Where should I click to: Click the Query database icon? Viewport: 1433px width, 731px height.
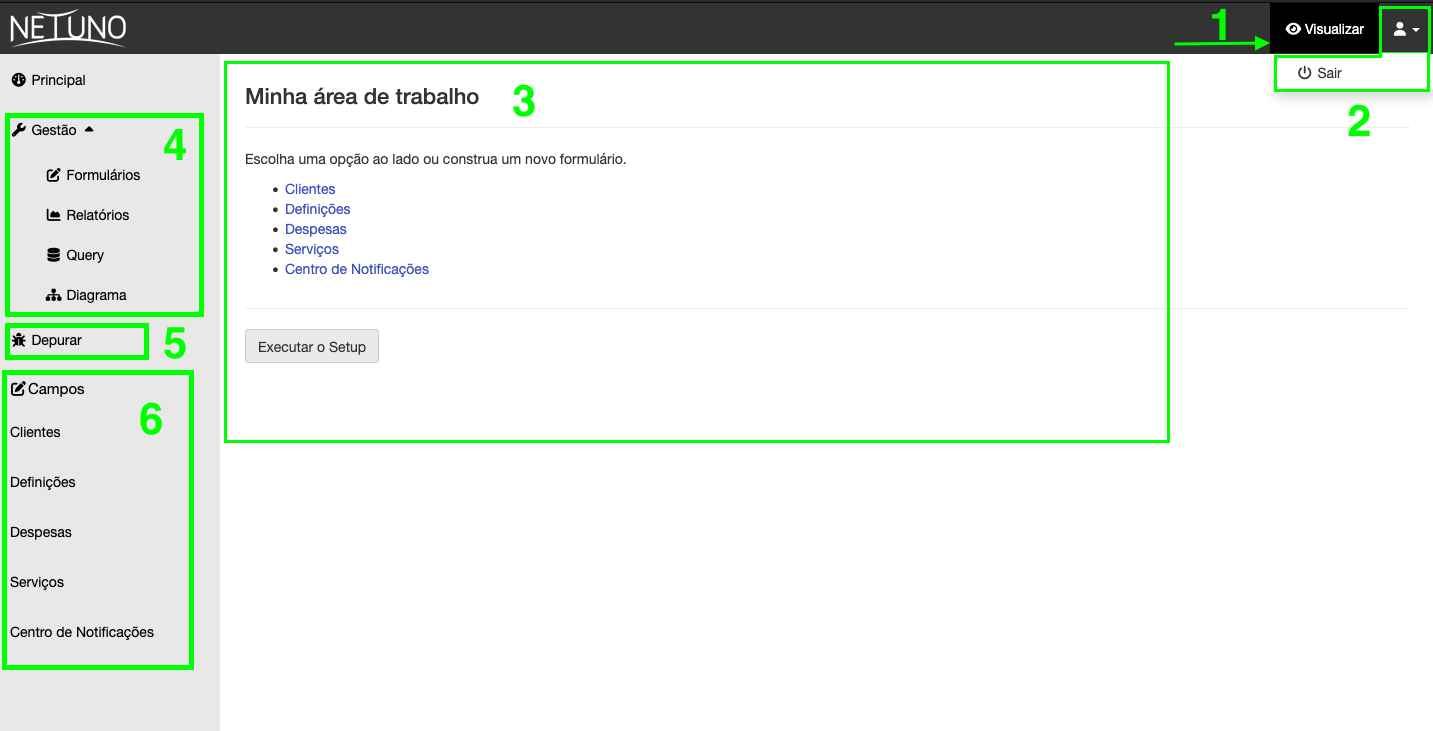[54, 255]
